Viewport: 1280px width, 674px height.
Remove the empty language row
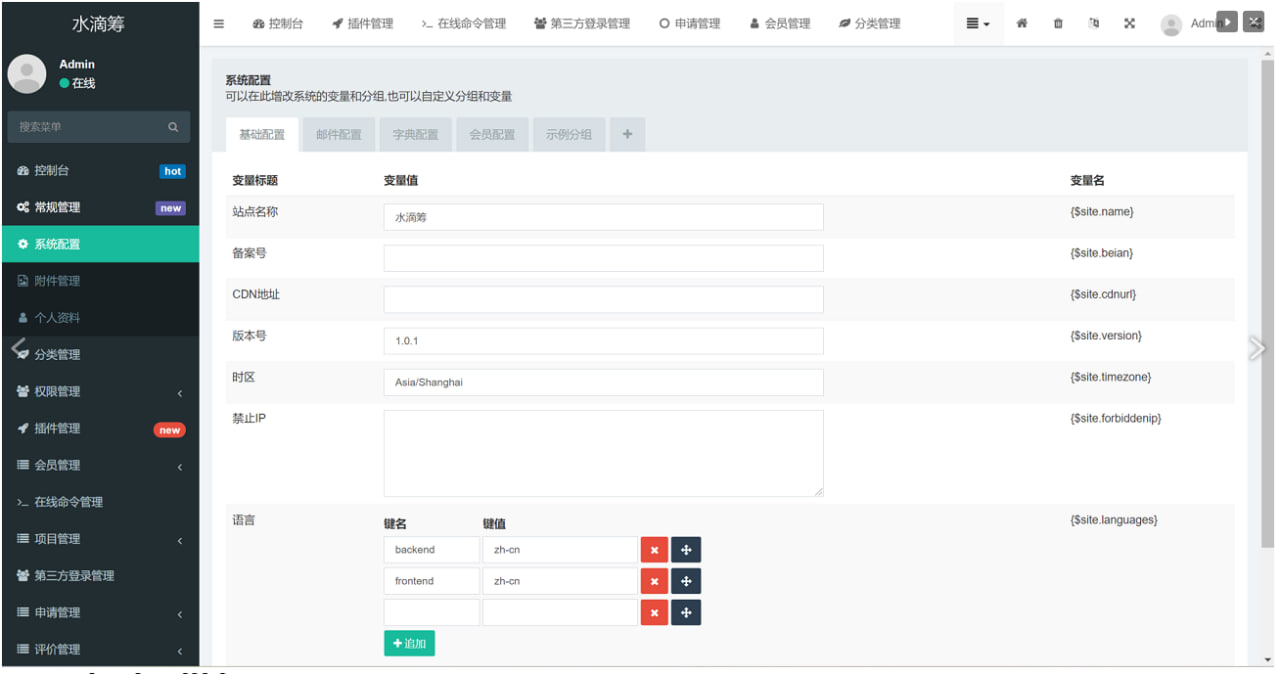click(x=654, y=612)
